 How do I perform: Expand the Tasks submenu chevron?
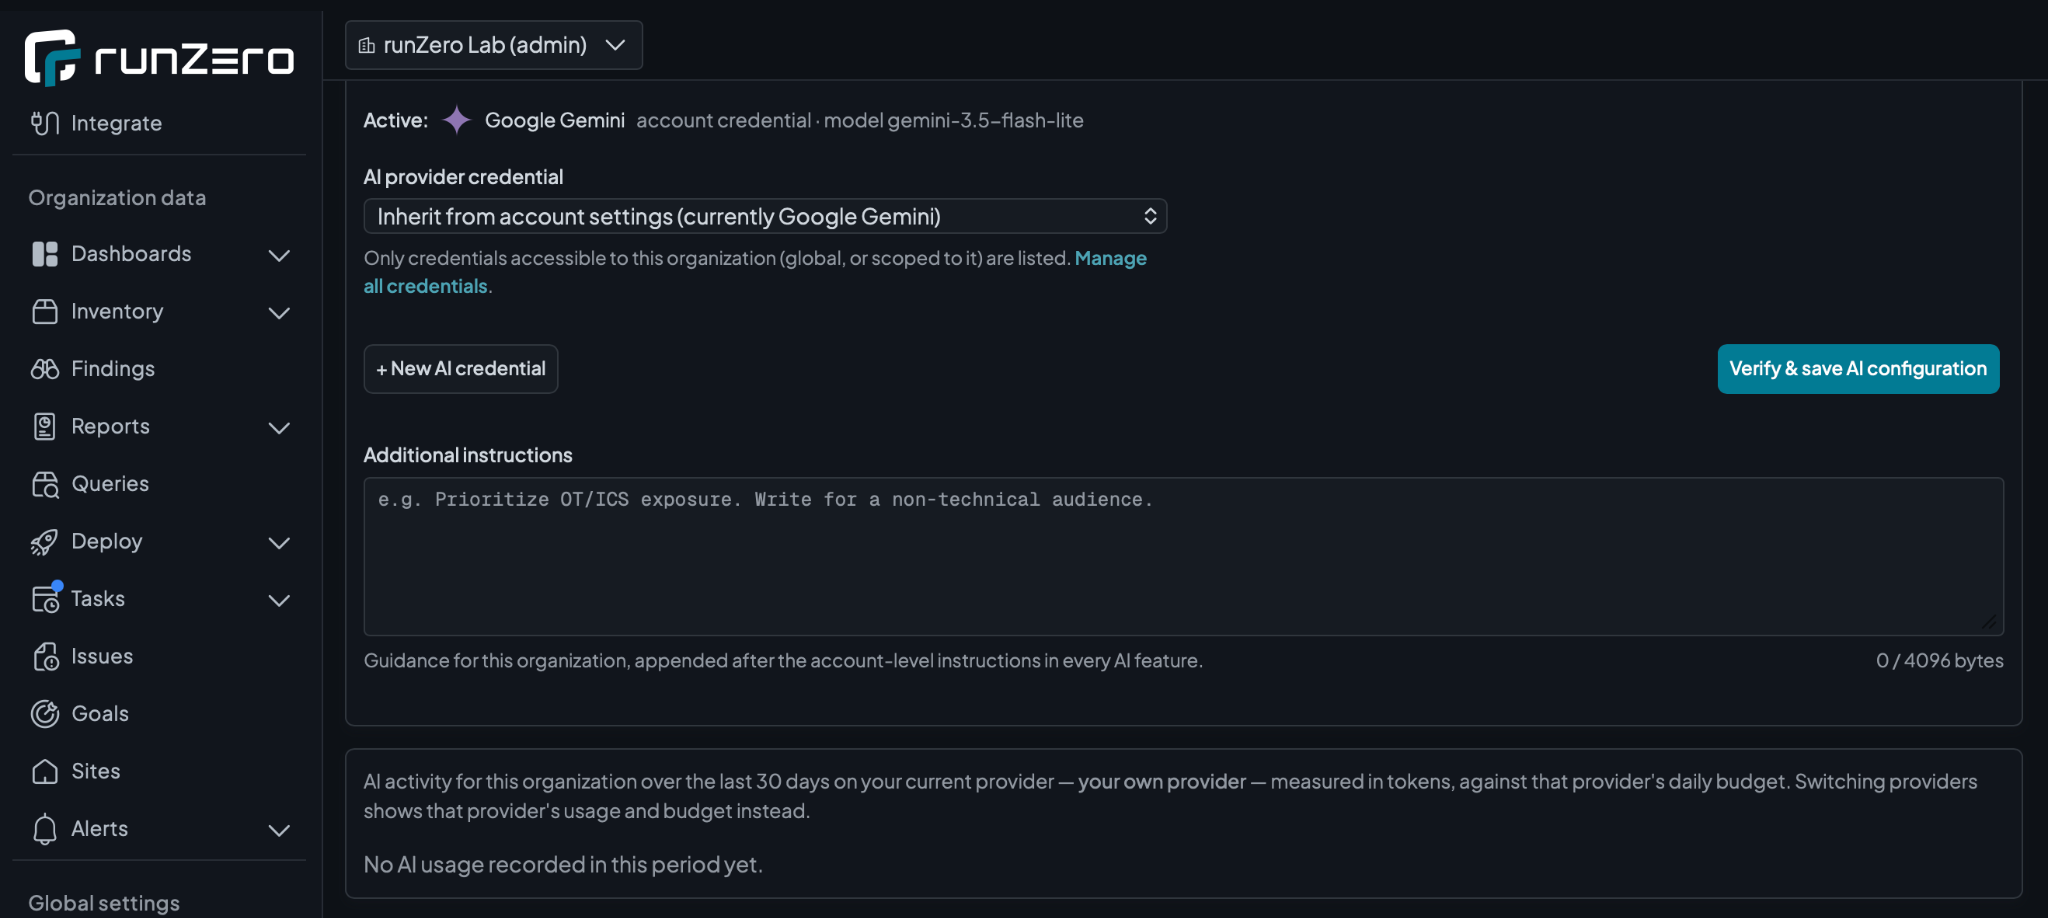pos(280,600)
